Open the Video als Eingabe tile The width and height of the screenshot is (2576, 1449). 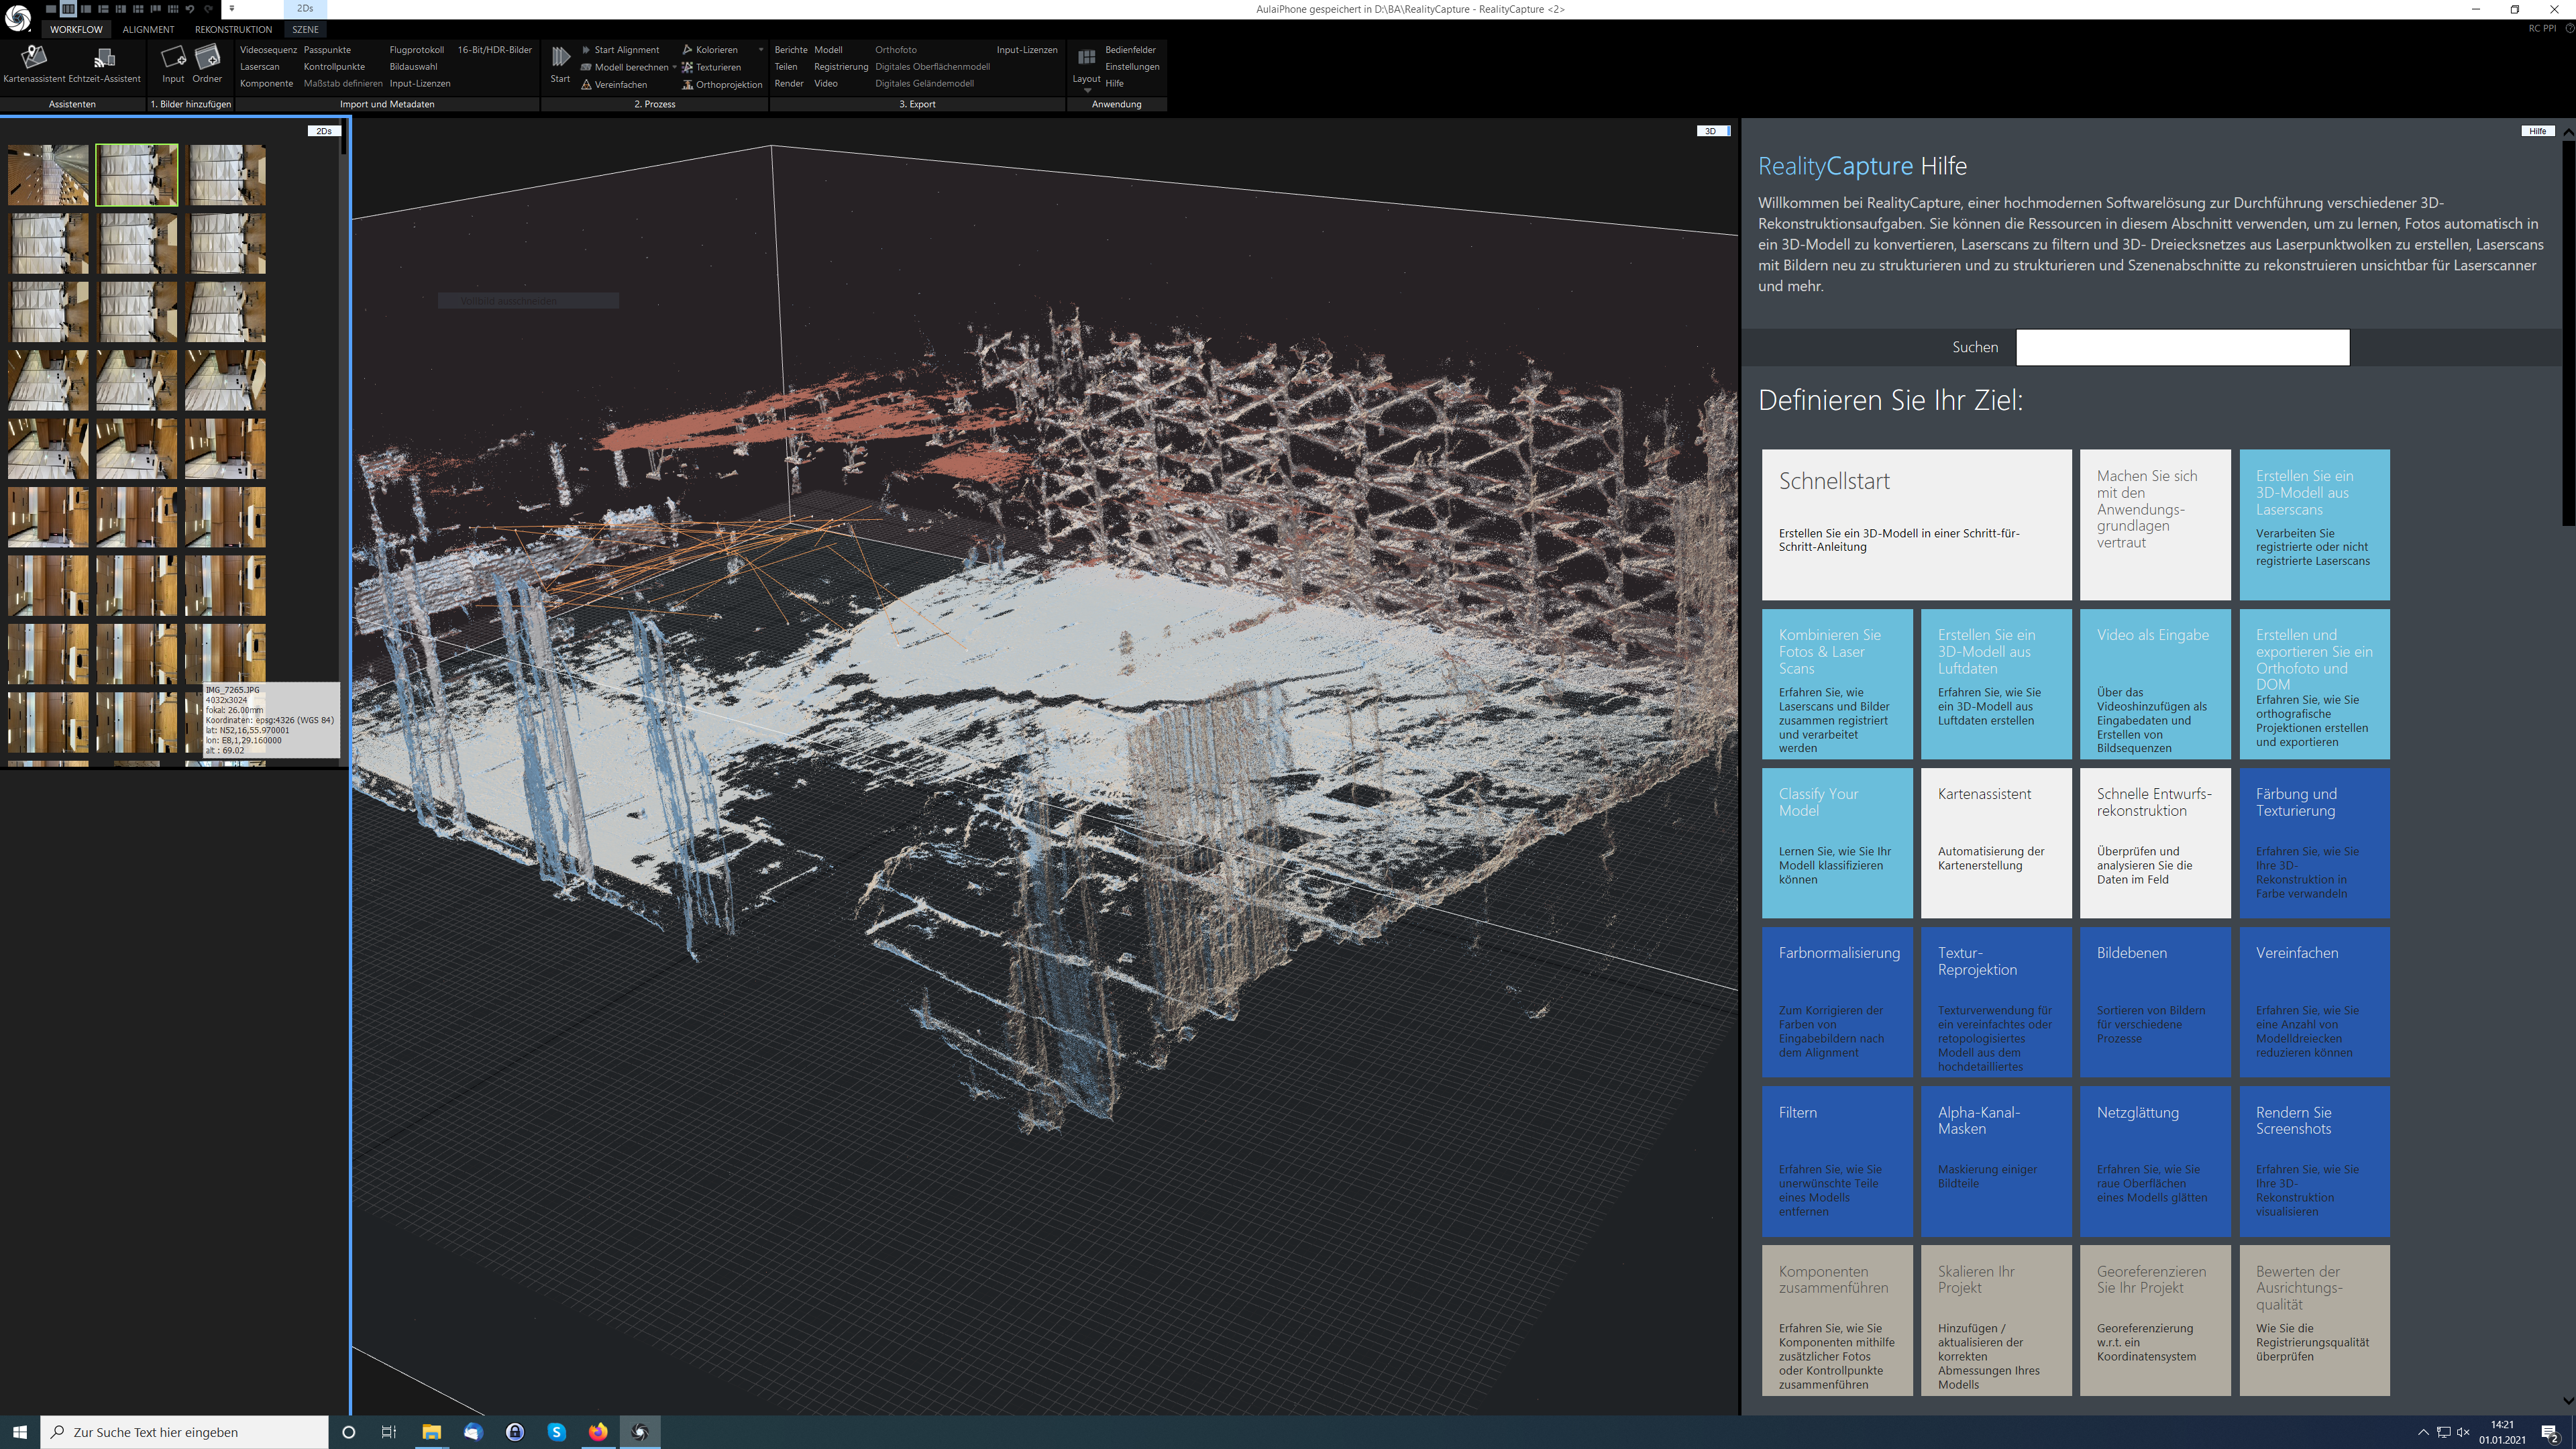tap(2155, 684)
